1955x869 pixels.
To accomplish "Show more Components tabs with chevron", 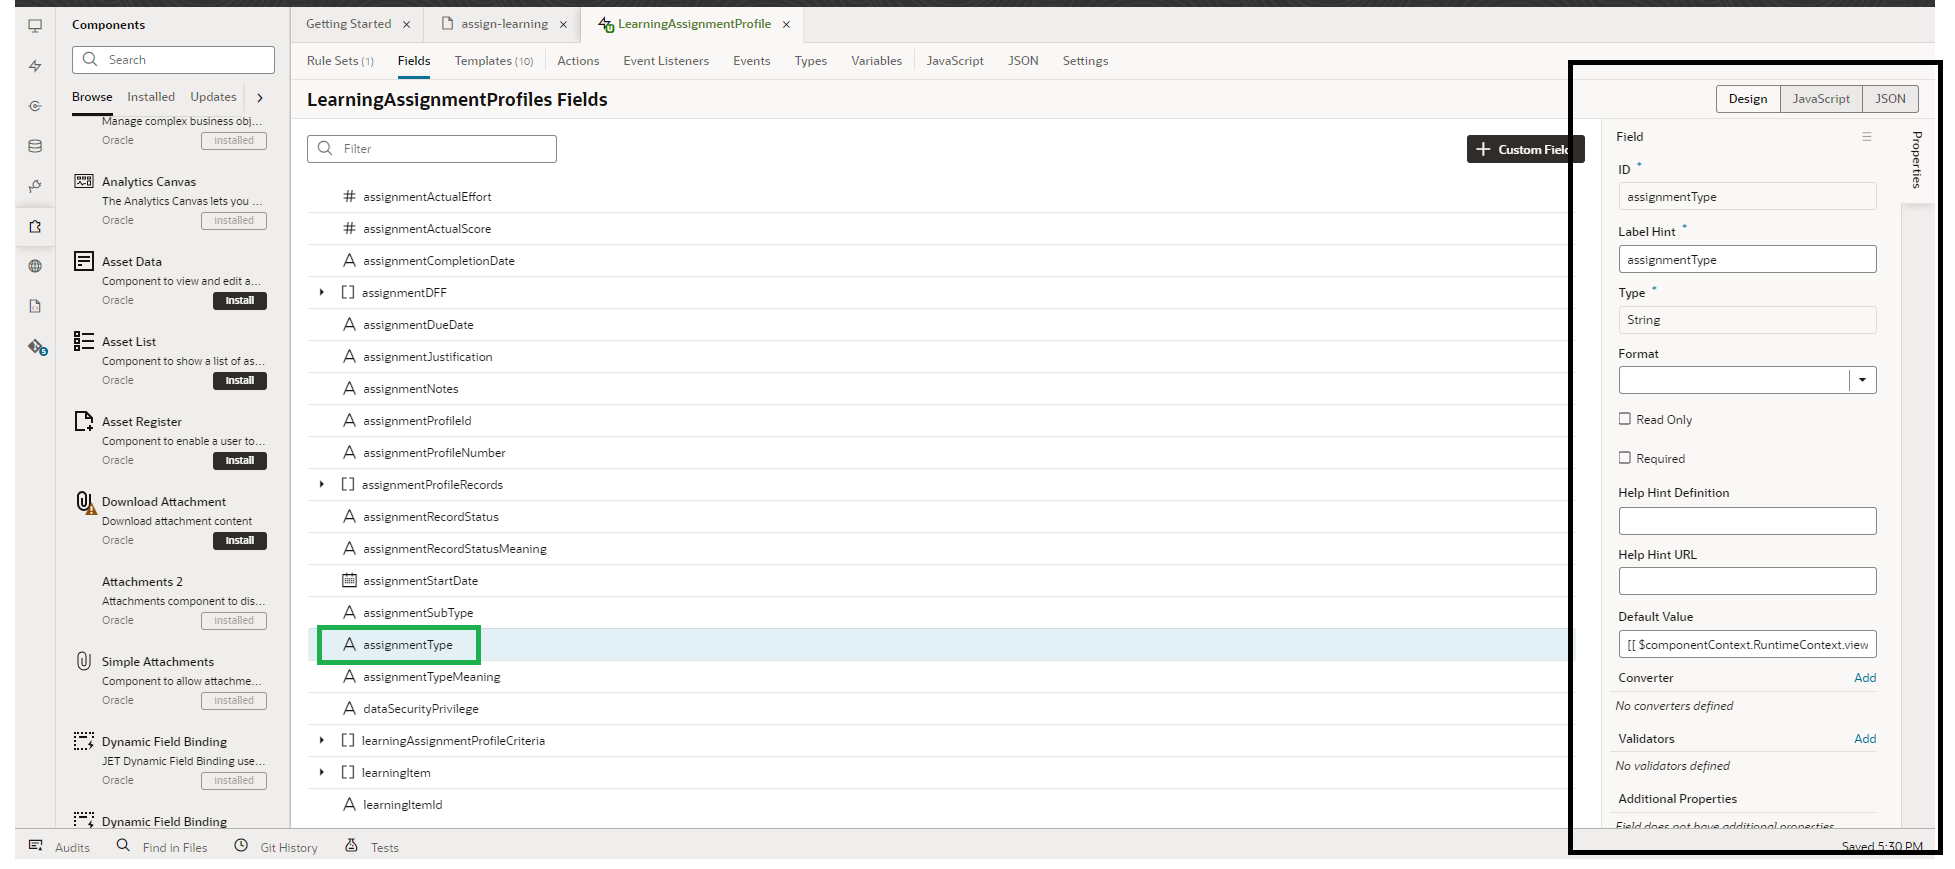I will click(260, 97).
